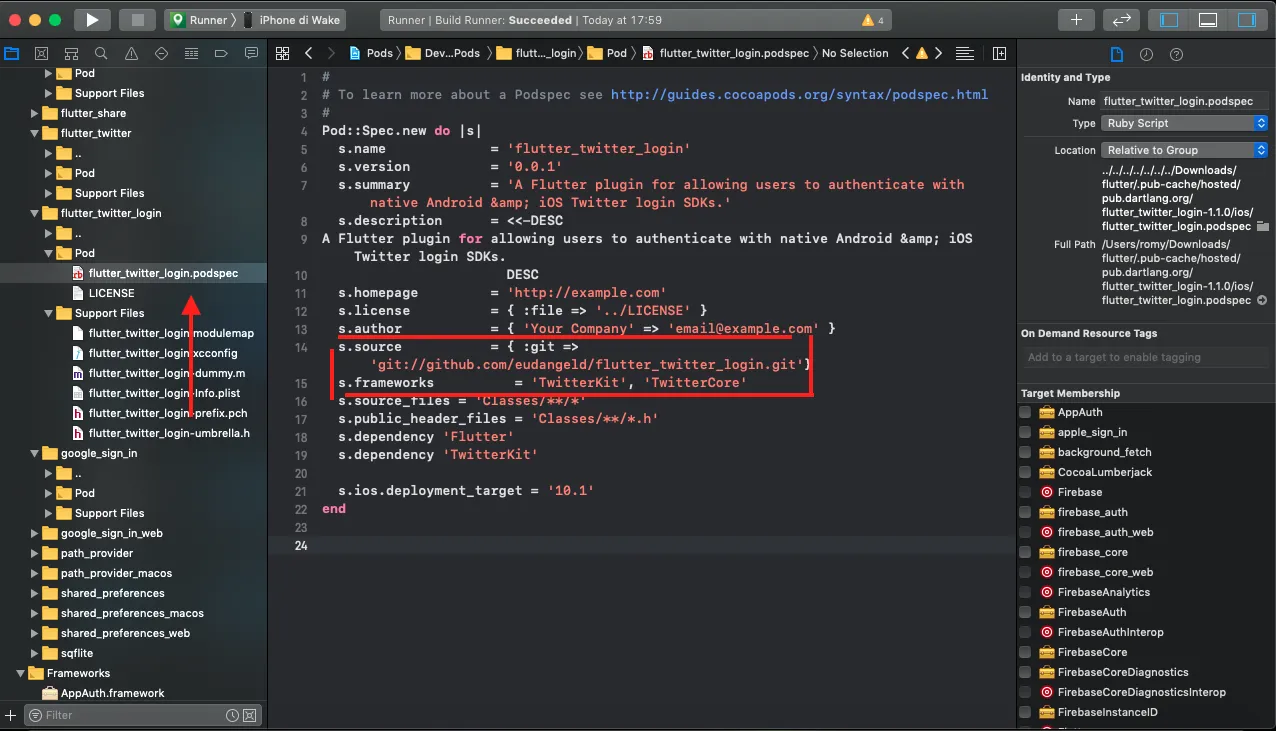Click No Selection in jump bar
This screenshot has width=1276, height=731.
tap(855, 53)
